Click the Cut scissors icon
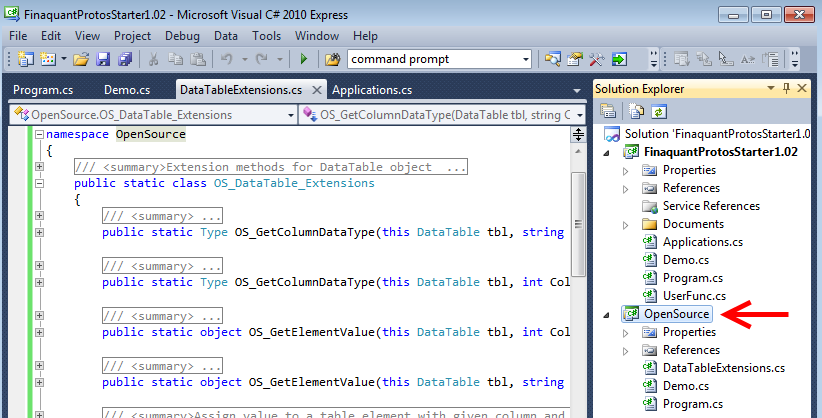Viewport: 822px width, 418px height. [153, 59]
